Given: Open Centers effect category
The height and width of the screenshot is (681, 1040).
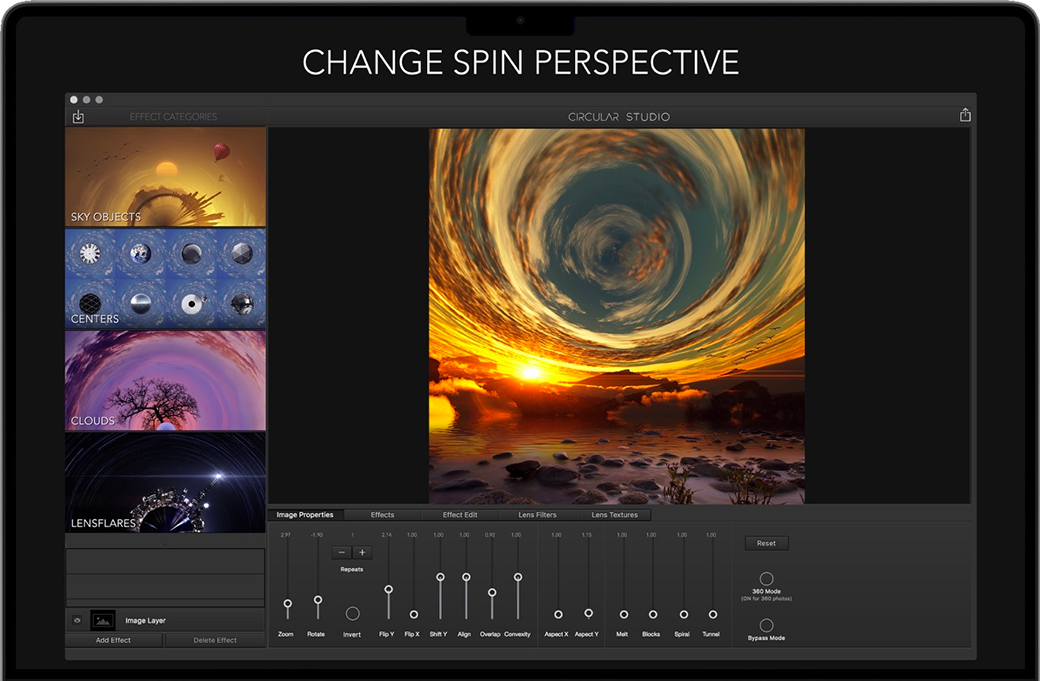Looking at the screenshot, I should 165,278.
